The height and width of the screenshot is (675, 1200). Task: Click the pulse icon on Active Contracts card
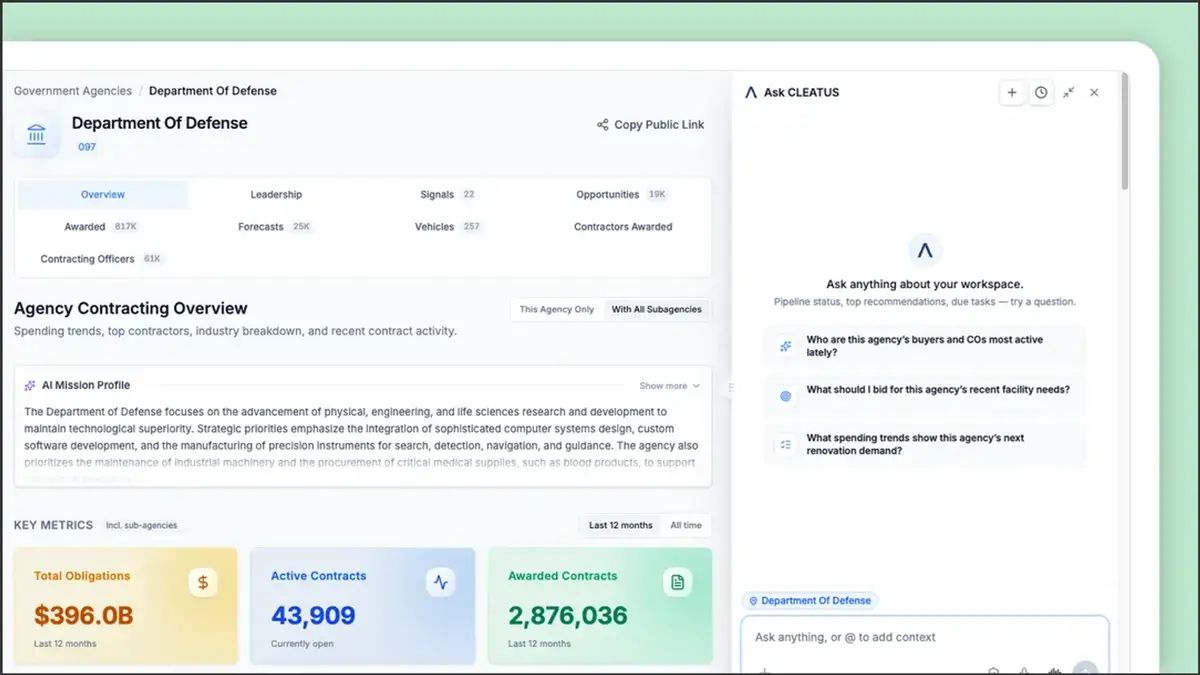(440, 582)
